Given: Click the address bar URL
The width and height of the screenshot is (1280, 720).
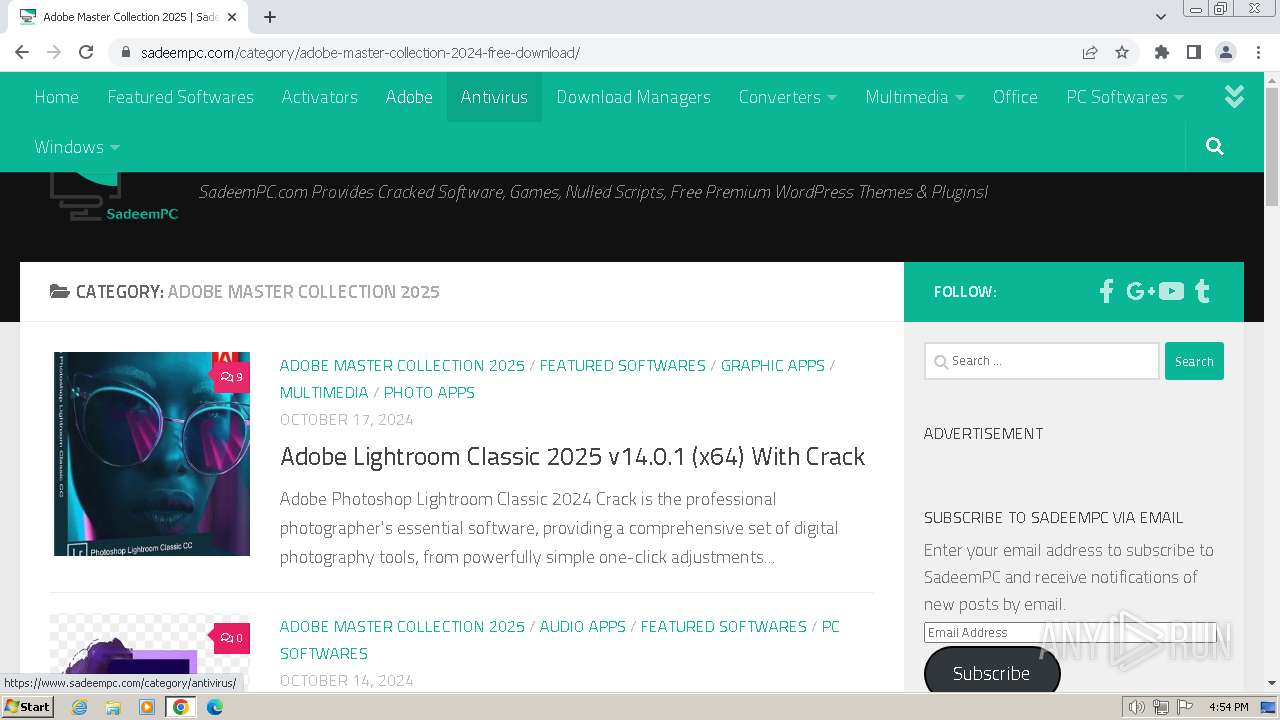Looking at the screenshot, I should (360, 53).
